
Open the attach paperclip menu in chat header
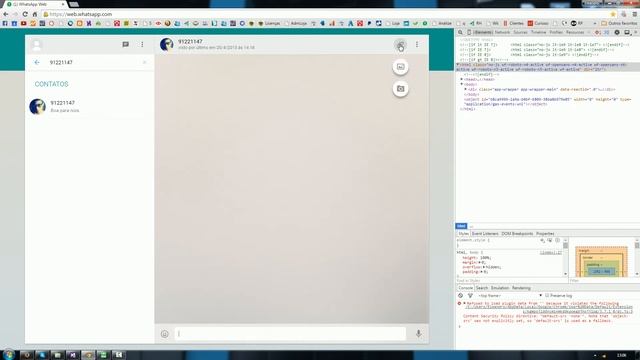tap(400, 44)
